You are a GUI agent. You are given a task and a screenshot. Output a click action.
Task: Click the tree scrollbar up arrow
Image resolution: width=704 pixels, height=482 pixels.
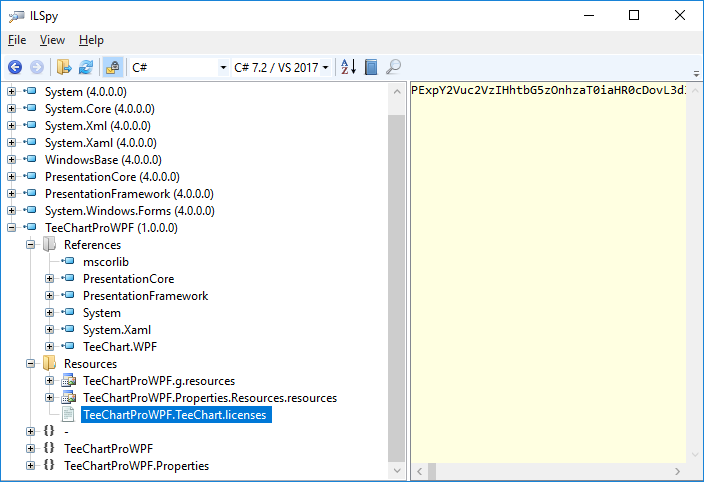(397, 92)
